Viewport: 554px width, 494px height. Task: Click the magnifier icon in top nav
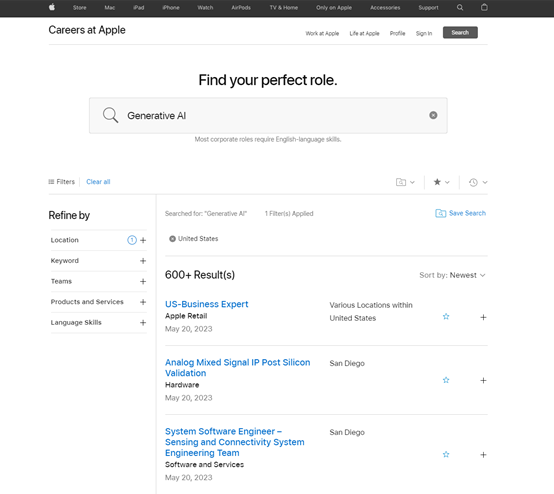[x=460, y=7]
